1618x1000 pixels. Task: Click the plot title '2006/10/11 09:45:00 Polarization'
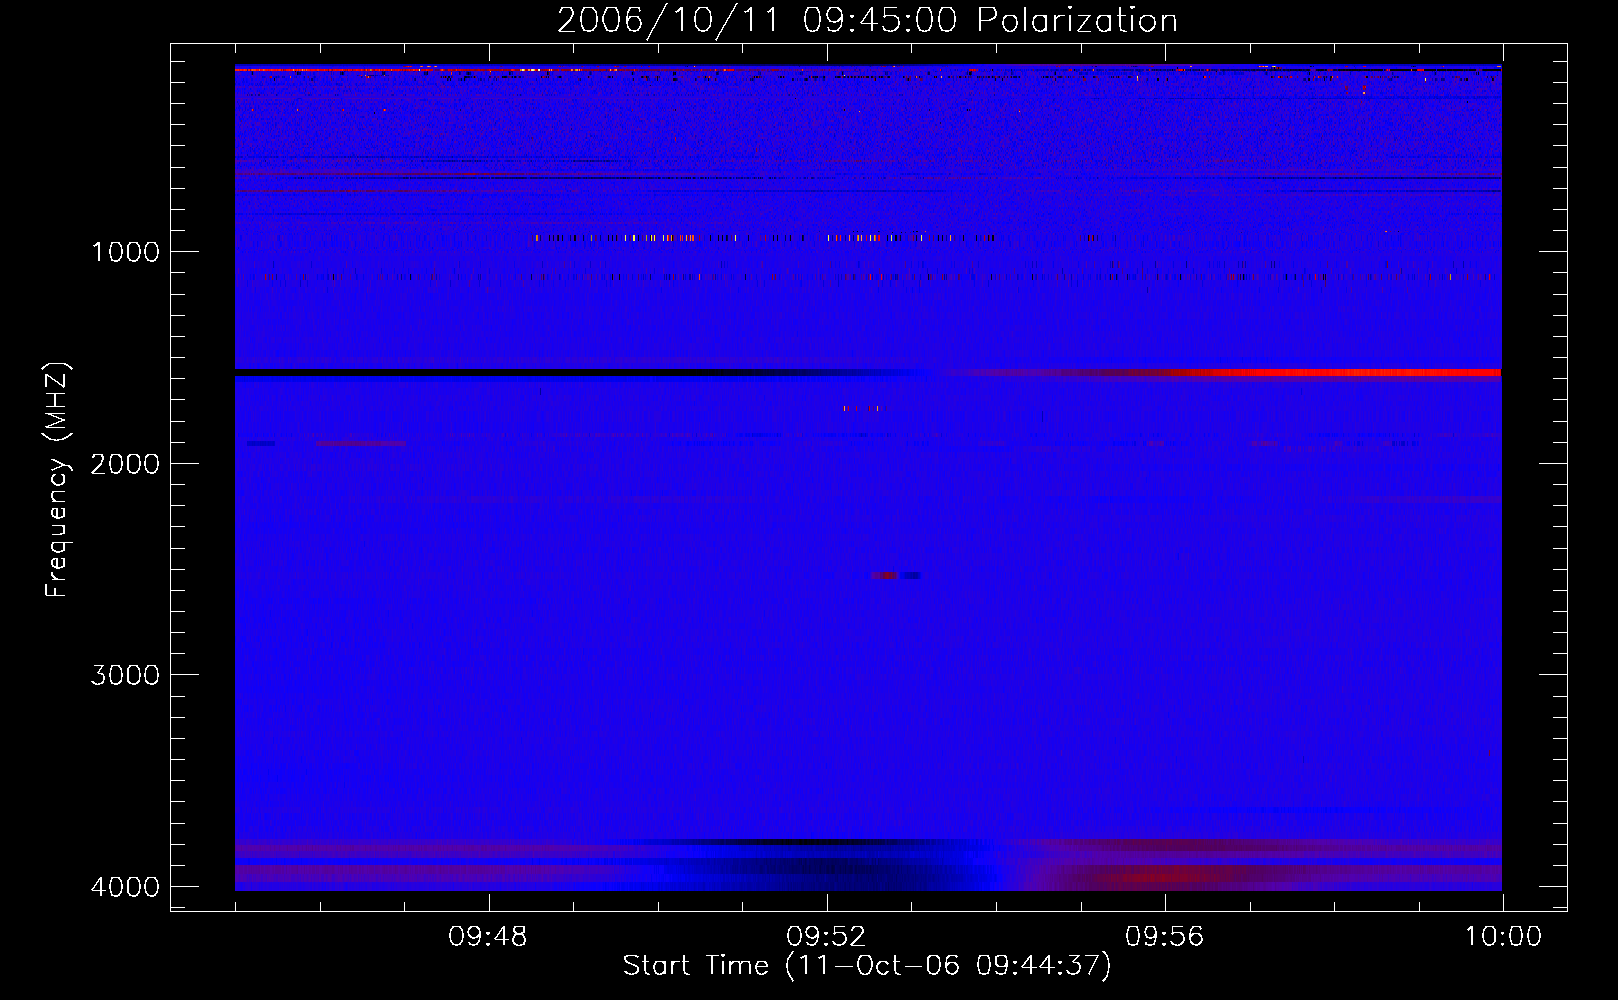[x=867, y=21]
